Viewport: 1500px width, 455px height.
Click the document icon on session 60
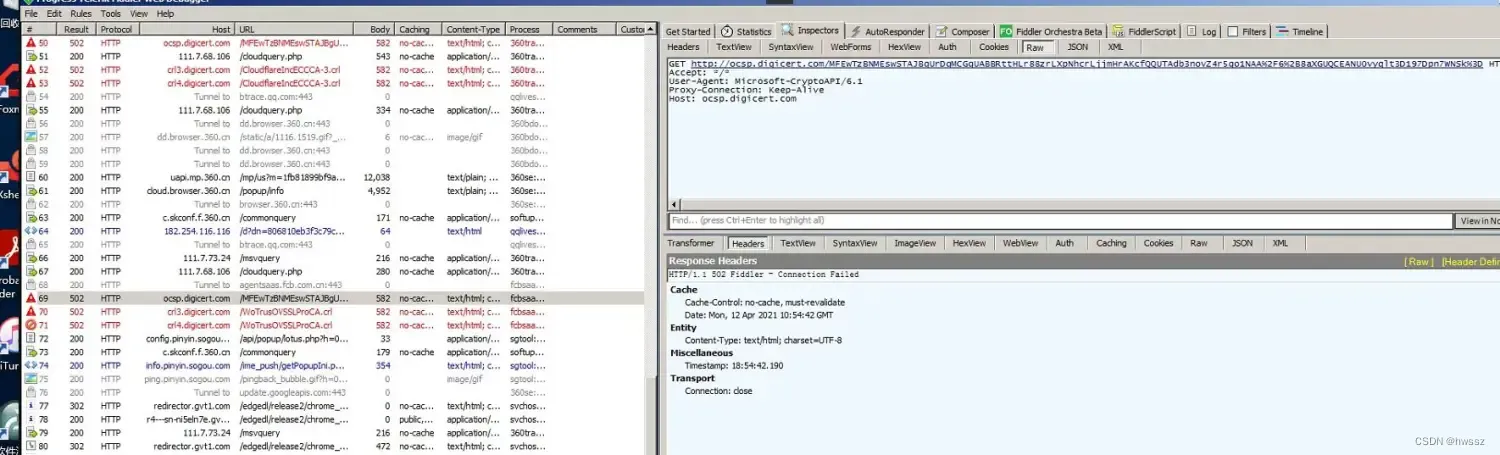coord(30,177)
